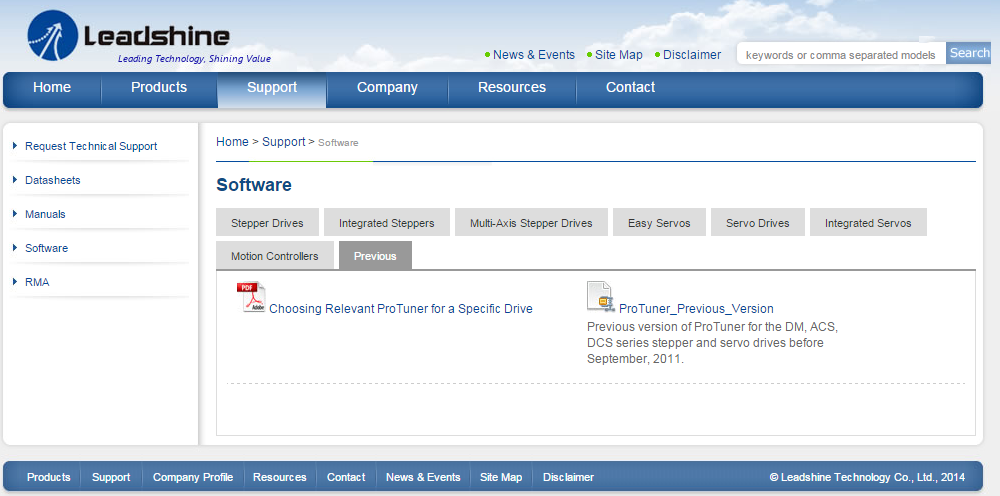
Task: Open the Company navigation menu
Action: click(x=387, y=88)
